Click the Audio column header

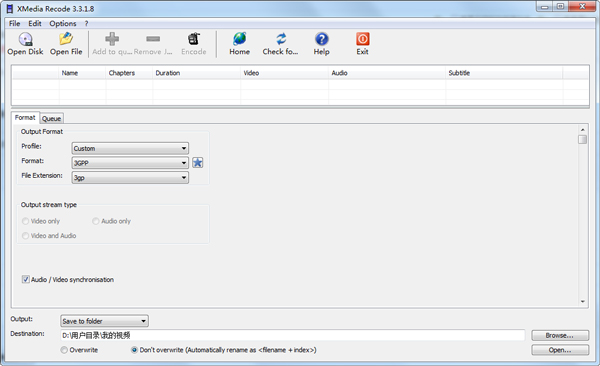tap(387, 73)
